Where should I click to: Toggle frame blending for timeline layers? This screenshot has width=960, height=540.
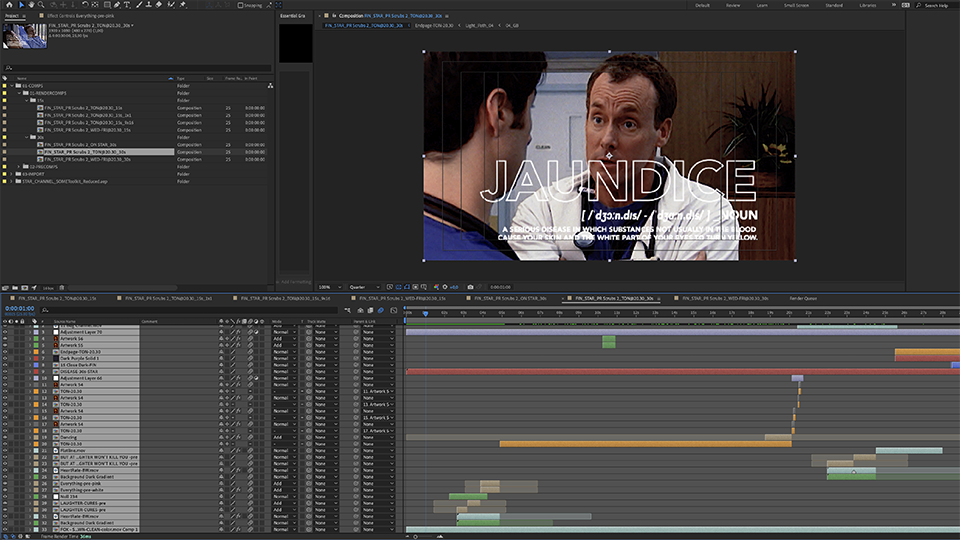tap(370, 310)
